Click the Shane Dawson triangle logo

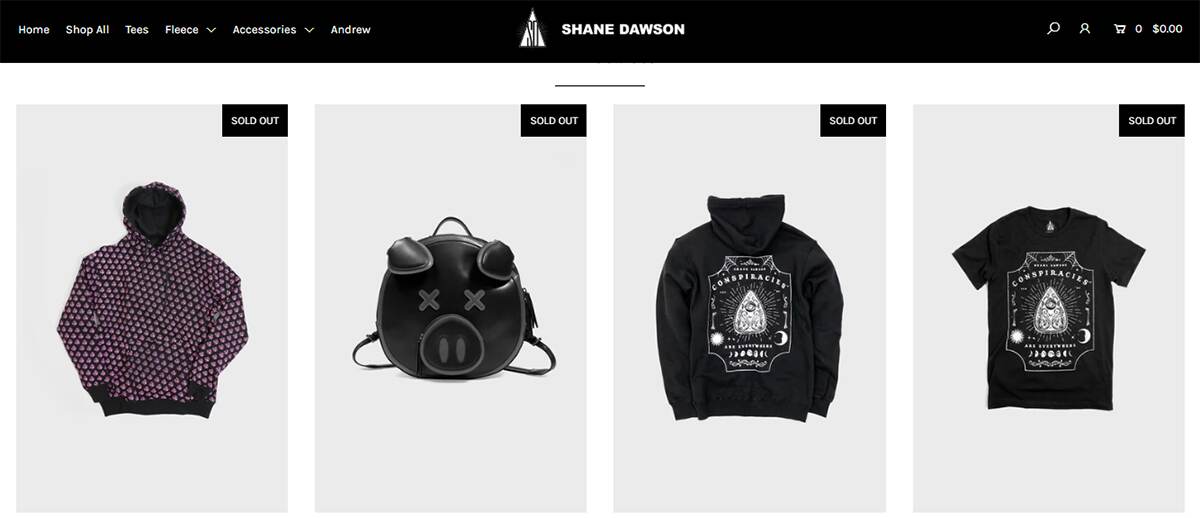(x=532, y=28)
